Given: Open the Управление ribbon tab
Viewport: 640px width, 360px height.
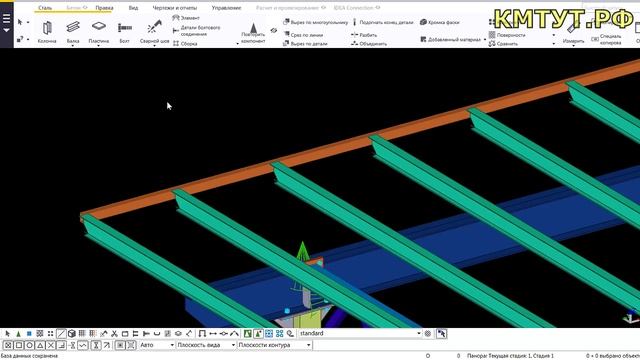Looking at the screenshot, I should pyautogui.click(x=226, y=8).
